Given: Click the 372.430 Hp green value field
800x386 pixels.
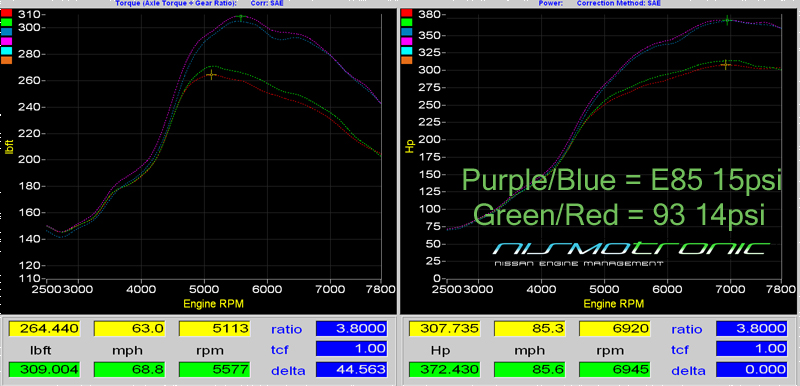Looking at the screenshot, I should (x=445, y=369).
